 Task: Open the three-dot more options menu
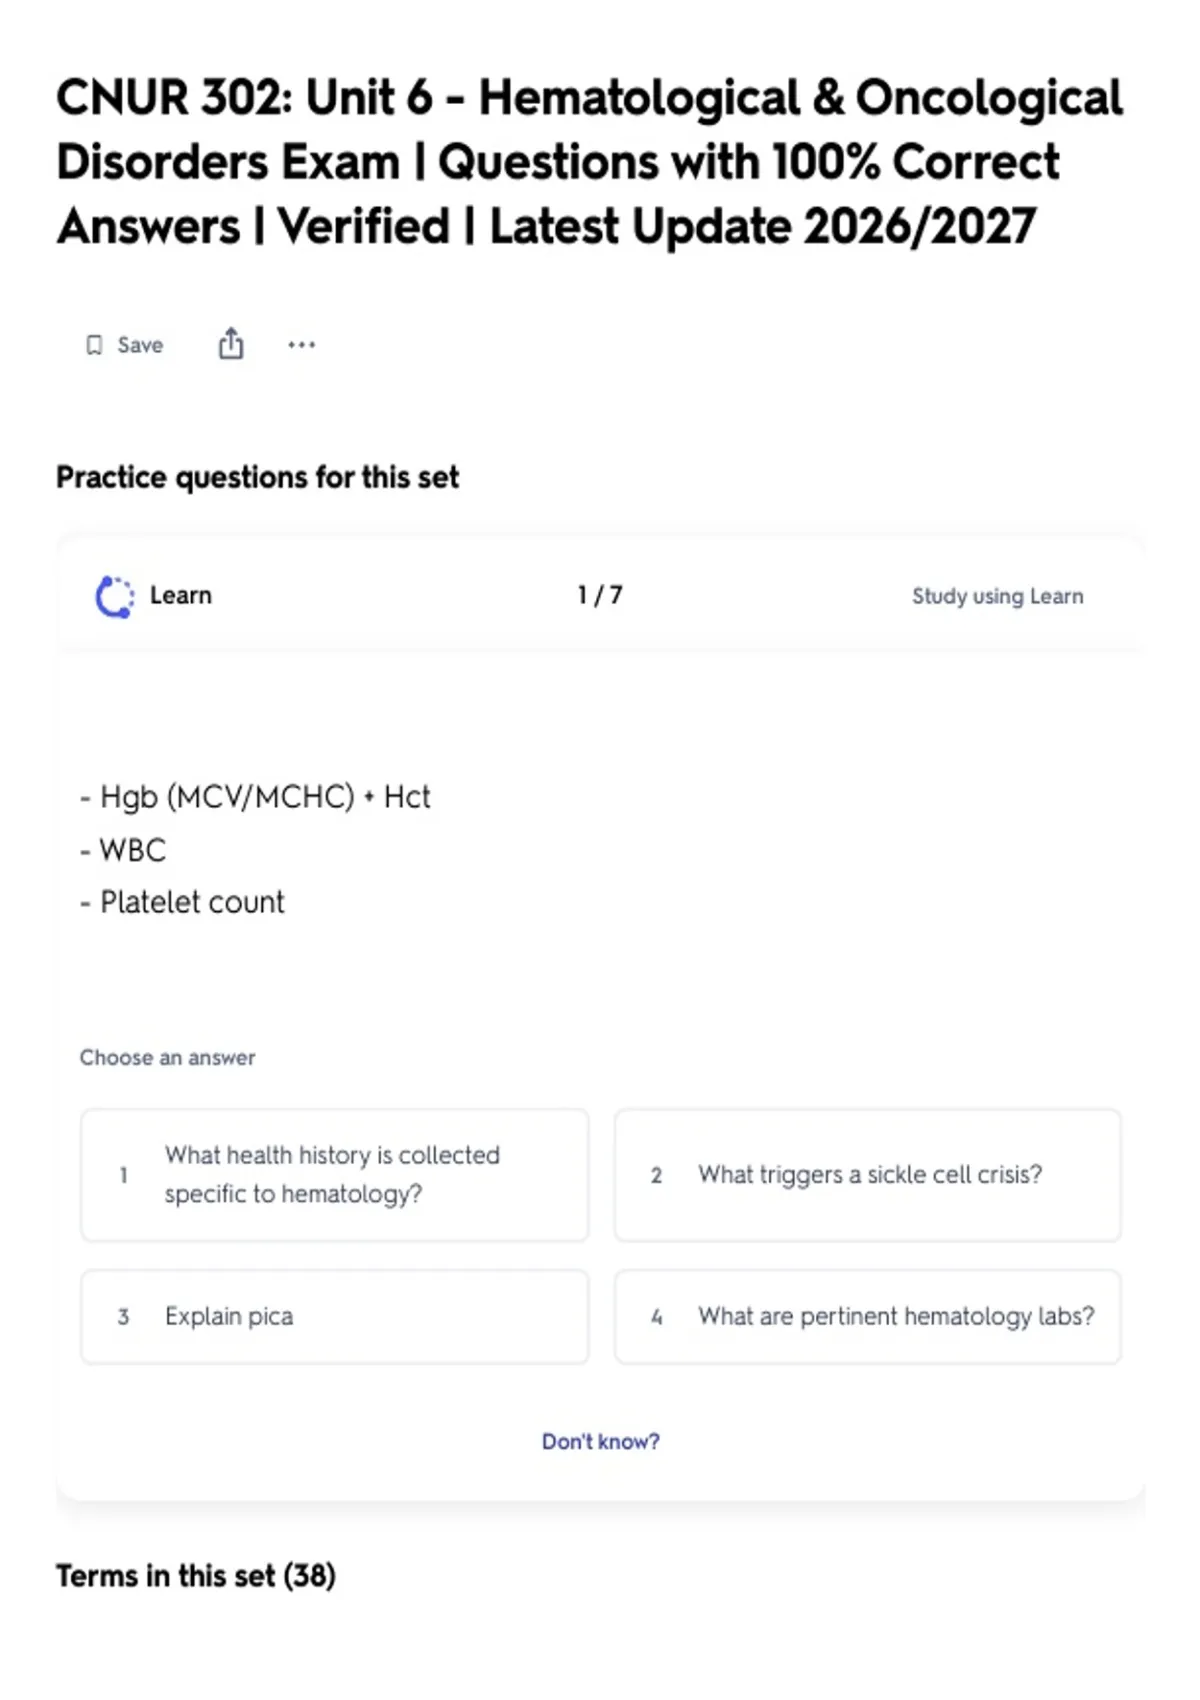tap(301, 345)
